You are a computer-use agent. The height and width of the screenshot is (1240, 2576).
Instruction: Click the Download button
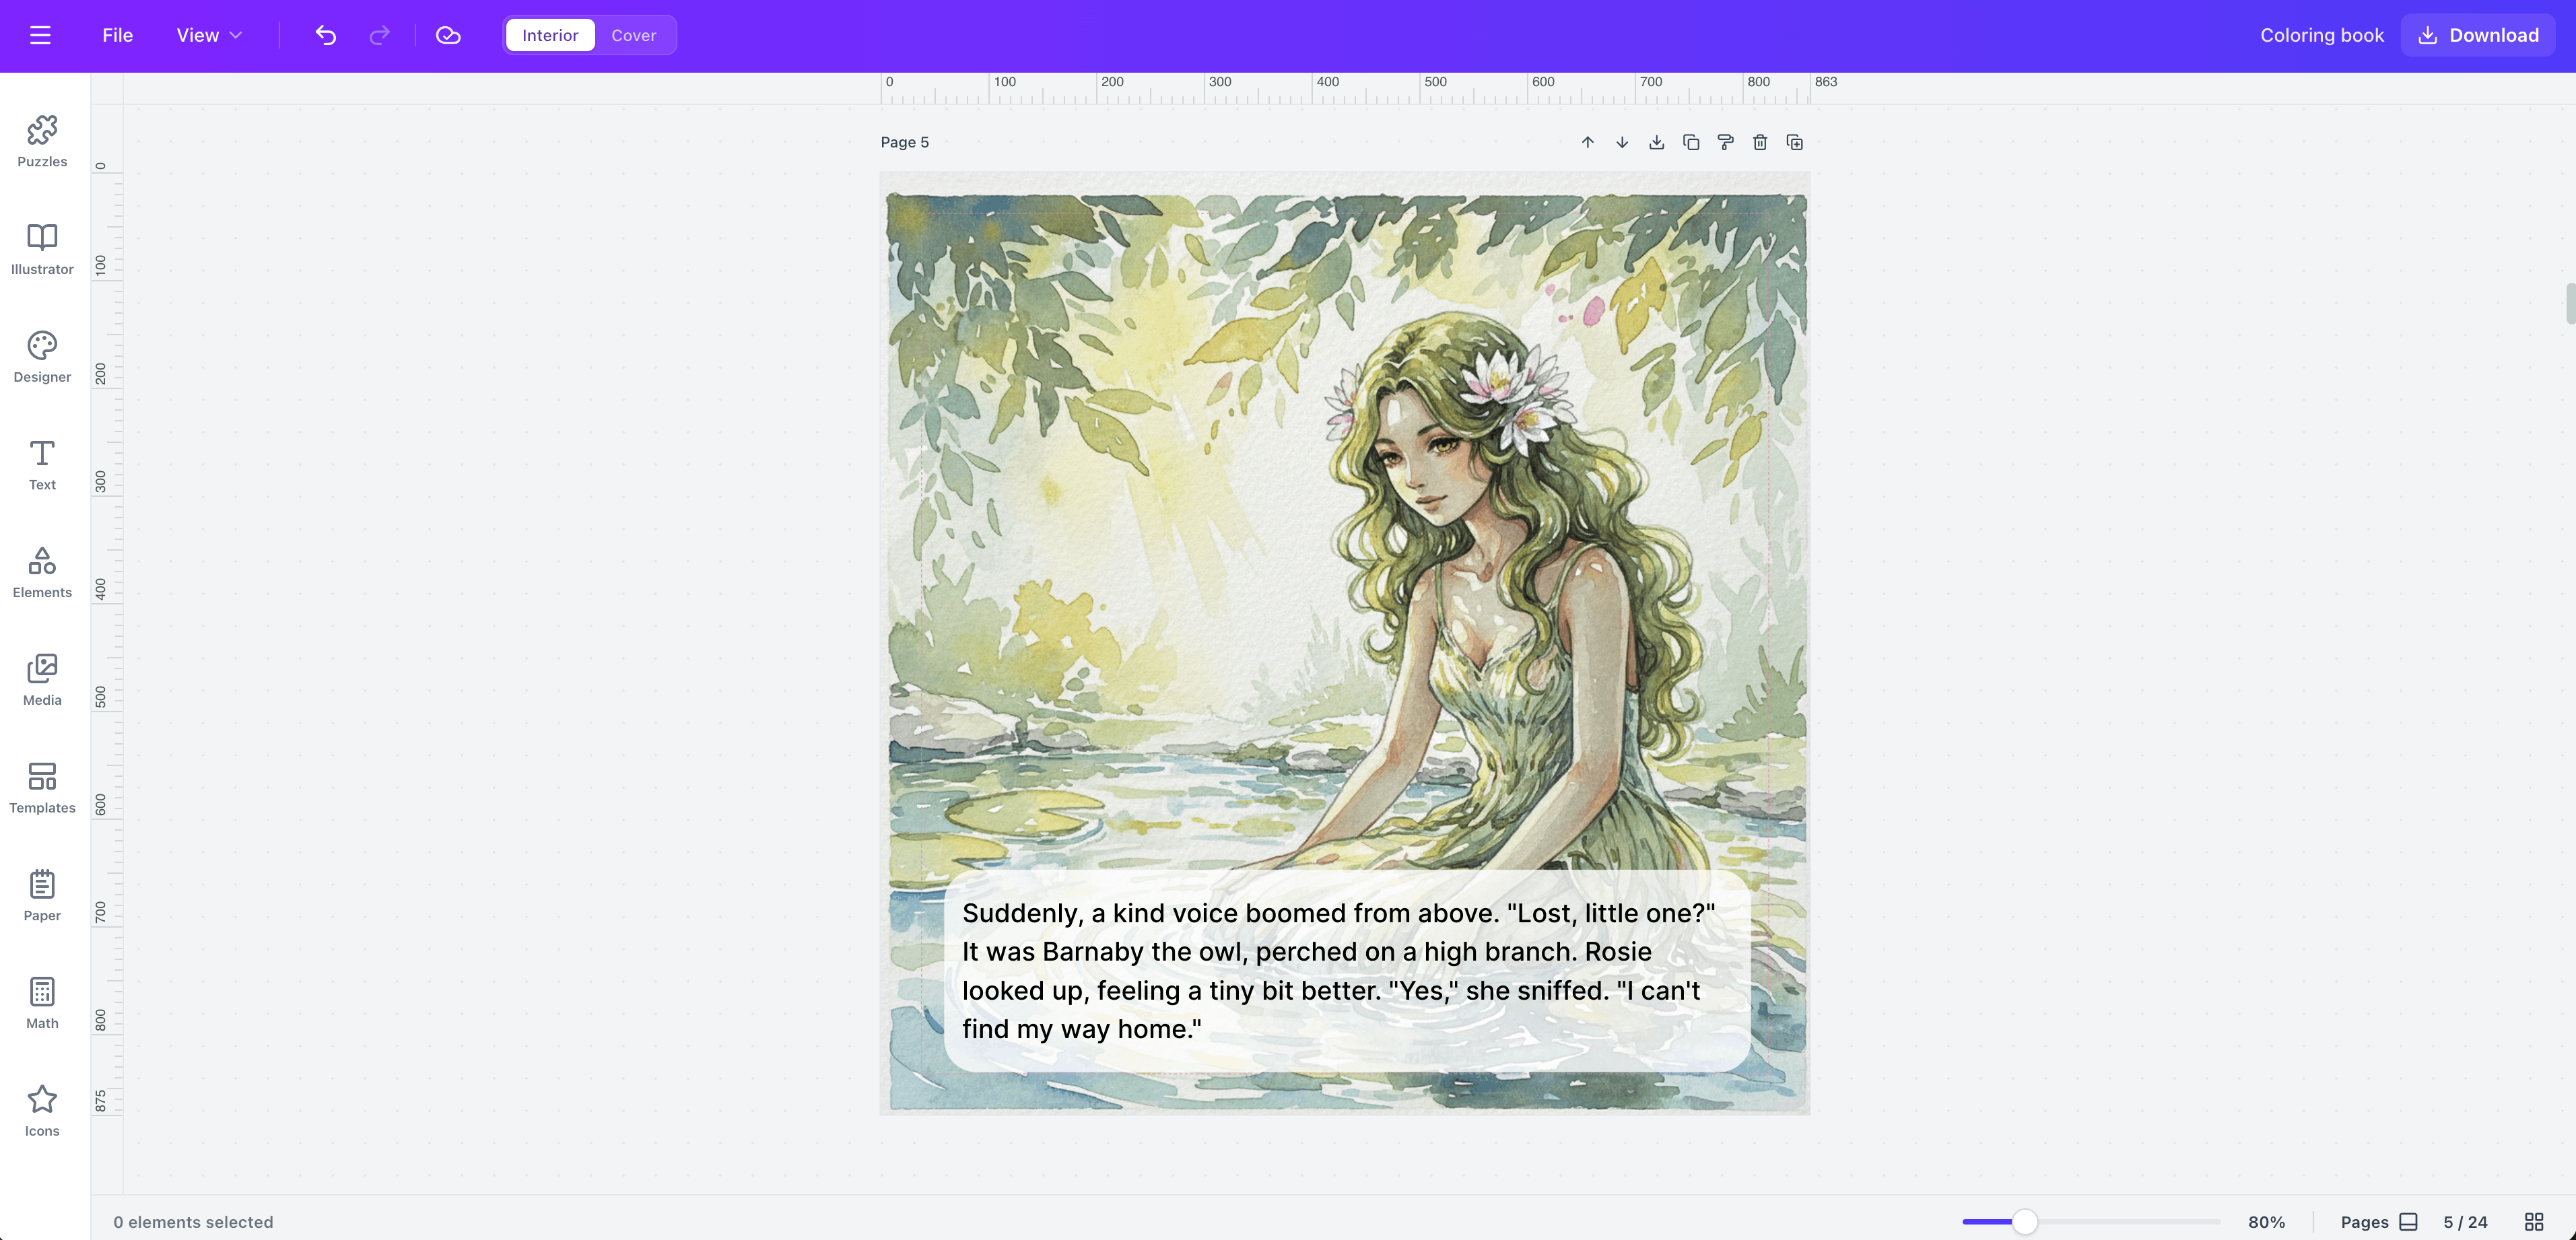[2477, 35]
